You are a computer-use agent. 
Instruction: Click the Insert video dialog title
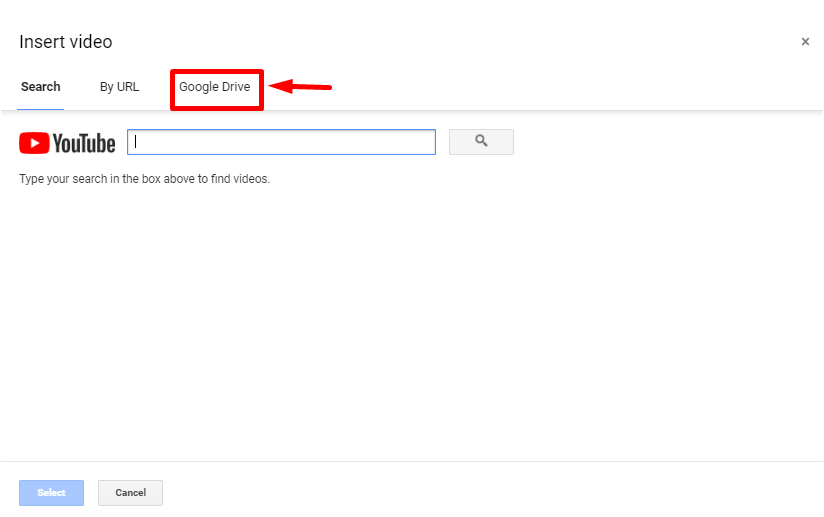66,42
